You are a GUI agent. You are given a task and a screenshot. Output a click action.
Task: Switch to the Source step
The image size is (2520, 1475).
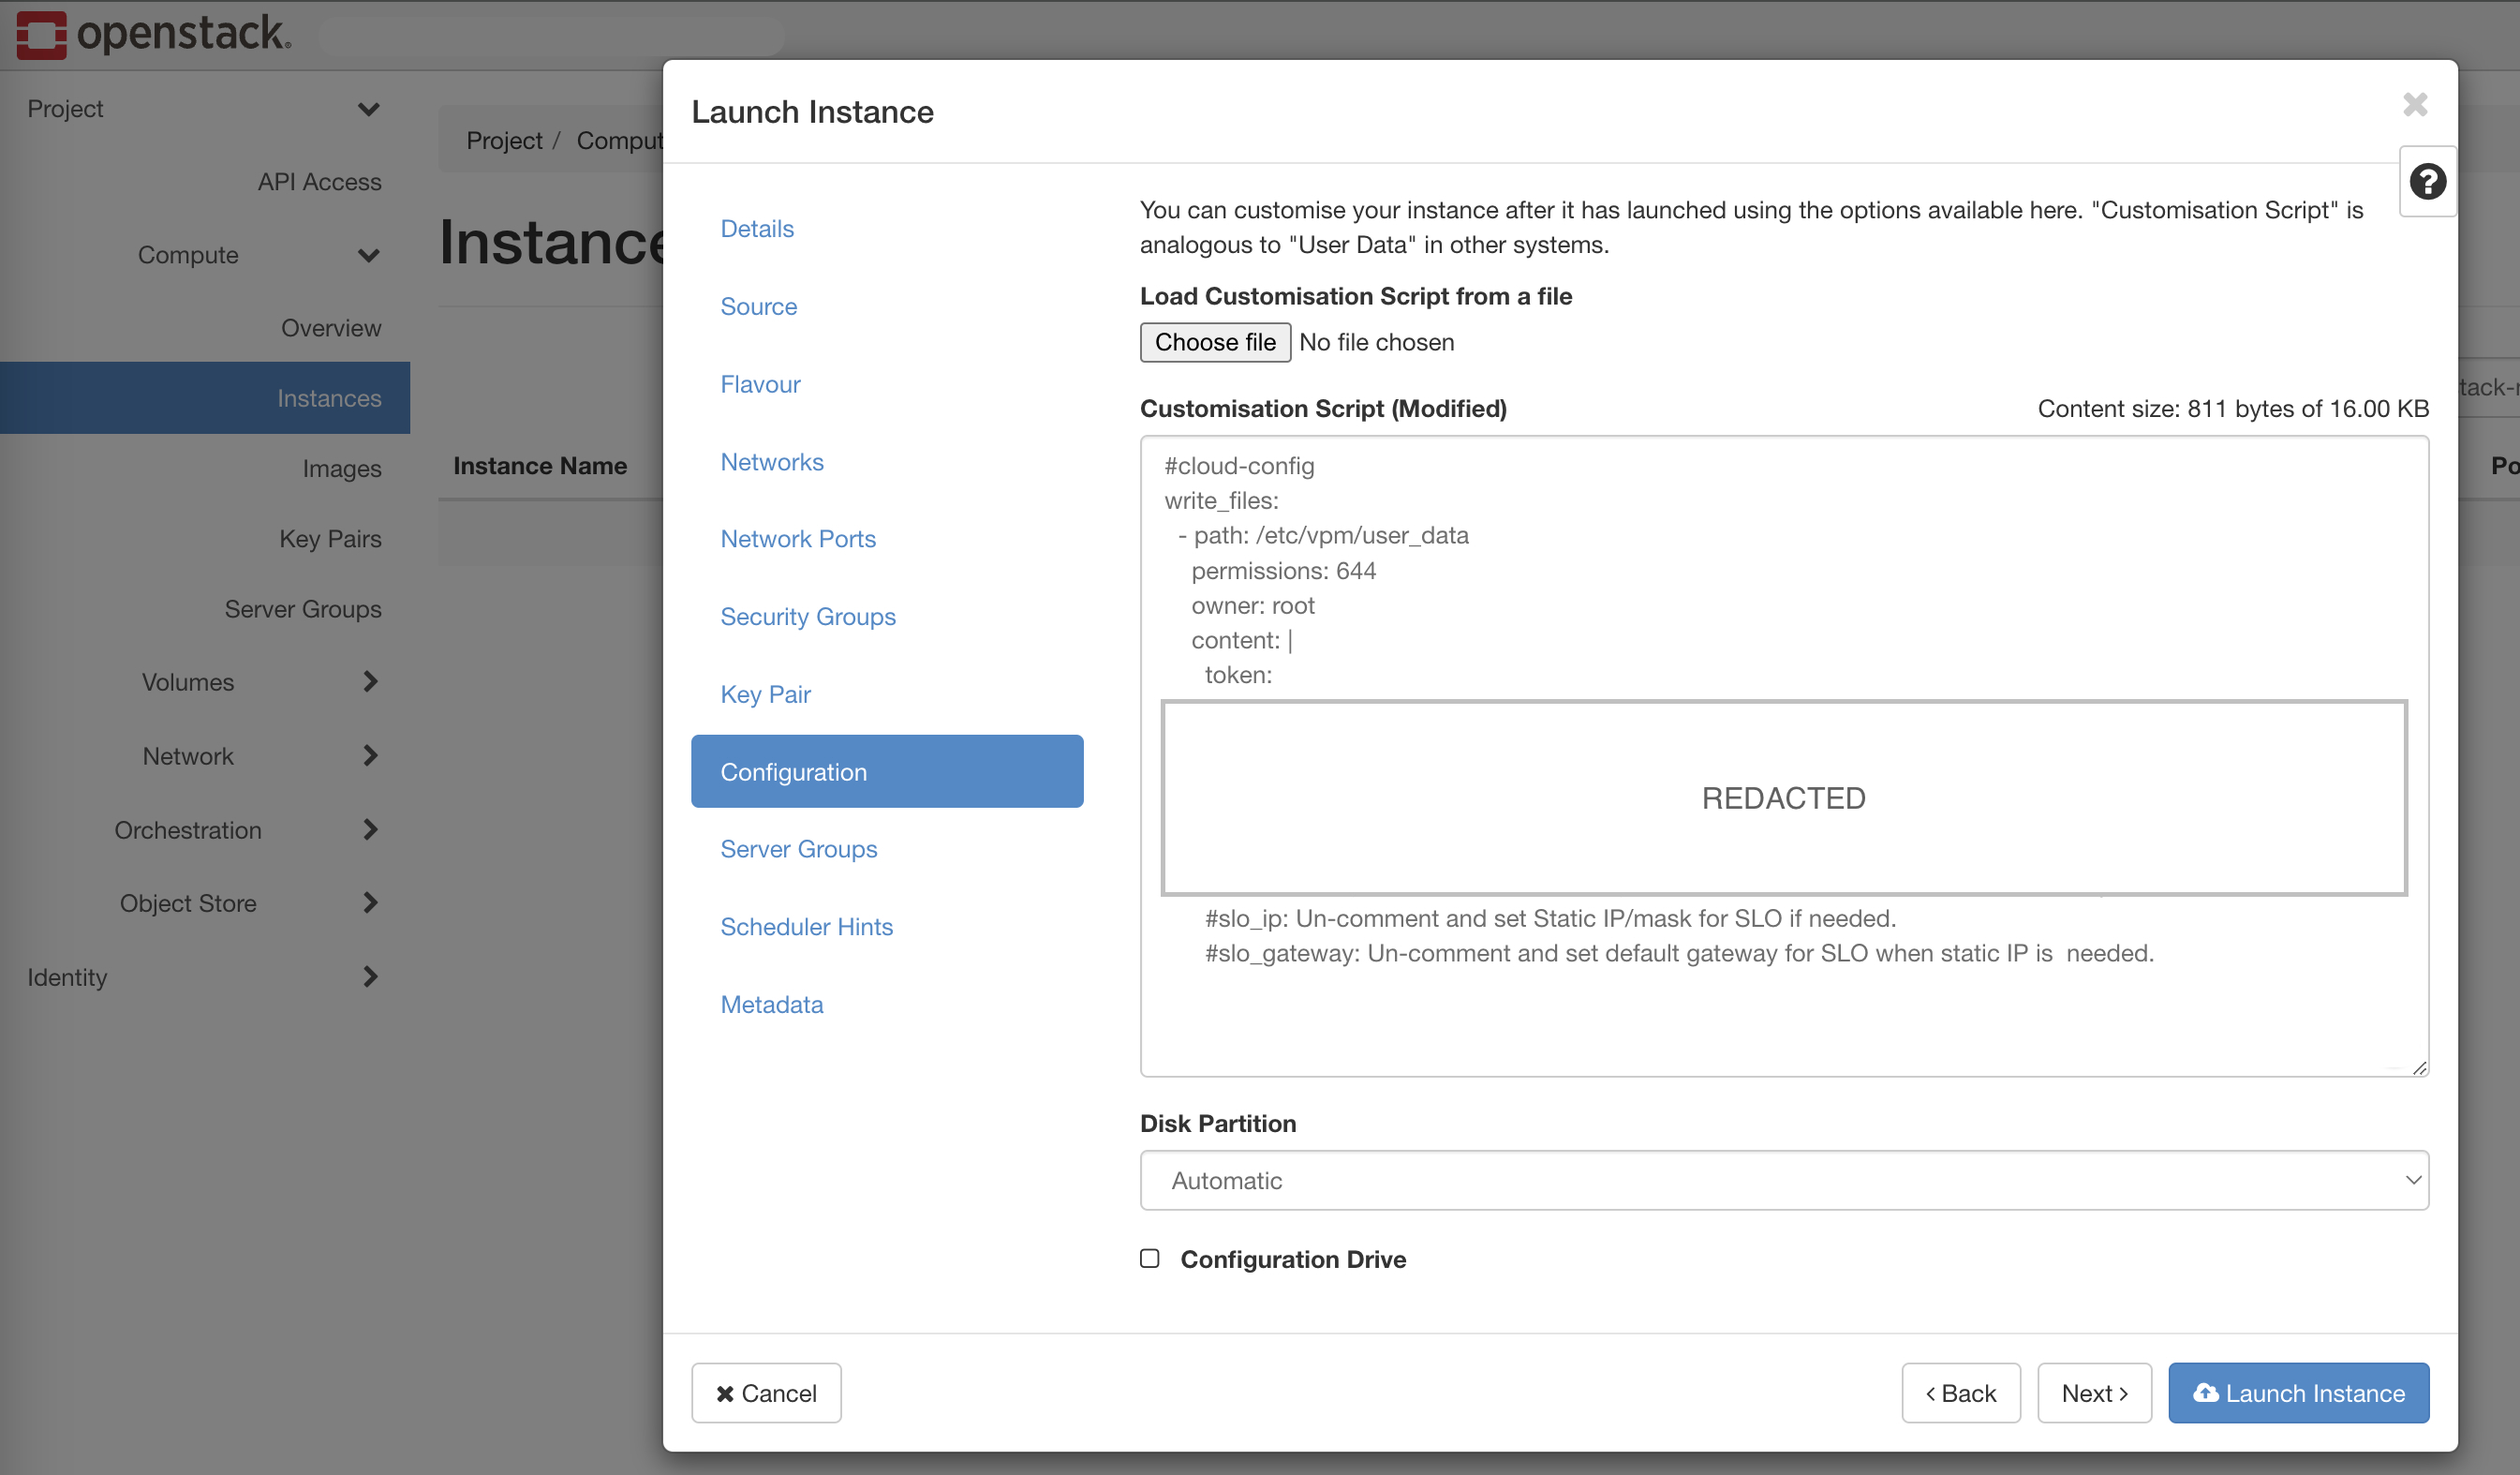point(758,306)
